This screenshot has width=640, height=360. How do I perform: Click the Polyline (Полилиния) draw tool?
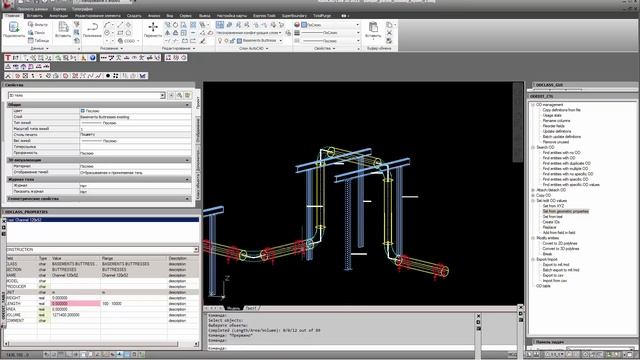[92, 30]
